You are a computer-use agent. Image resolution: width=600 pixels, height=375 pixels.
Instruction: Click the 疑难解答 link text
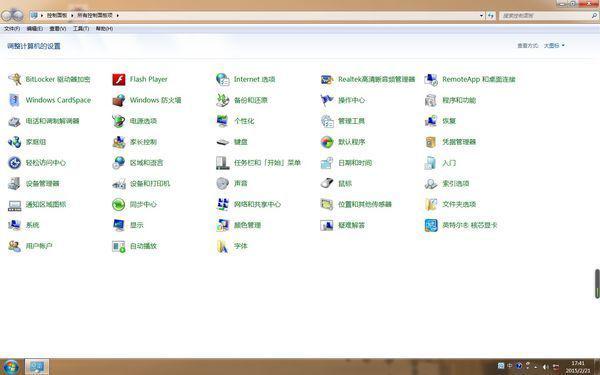point(352,225)
